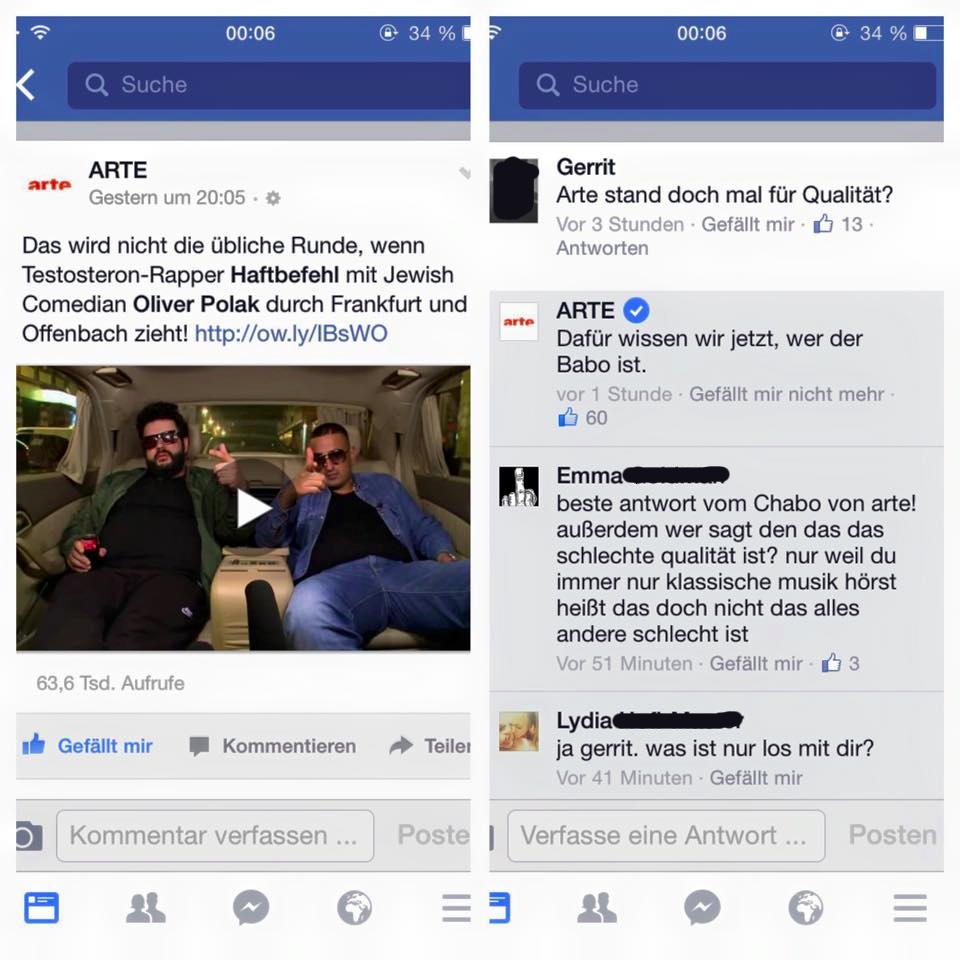Like Lydia's comment with Gefällt mir
The height and width of the screenshot is (960, 960).
[x=756, y=778]
